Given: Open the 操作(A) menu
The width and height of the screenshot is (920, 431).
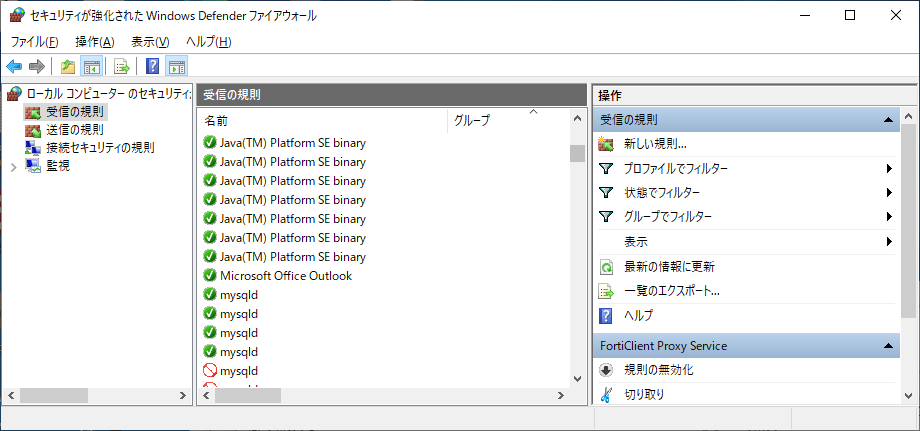Looking at the screenshot, I should coord(95,42).
